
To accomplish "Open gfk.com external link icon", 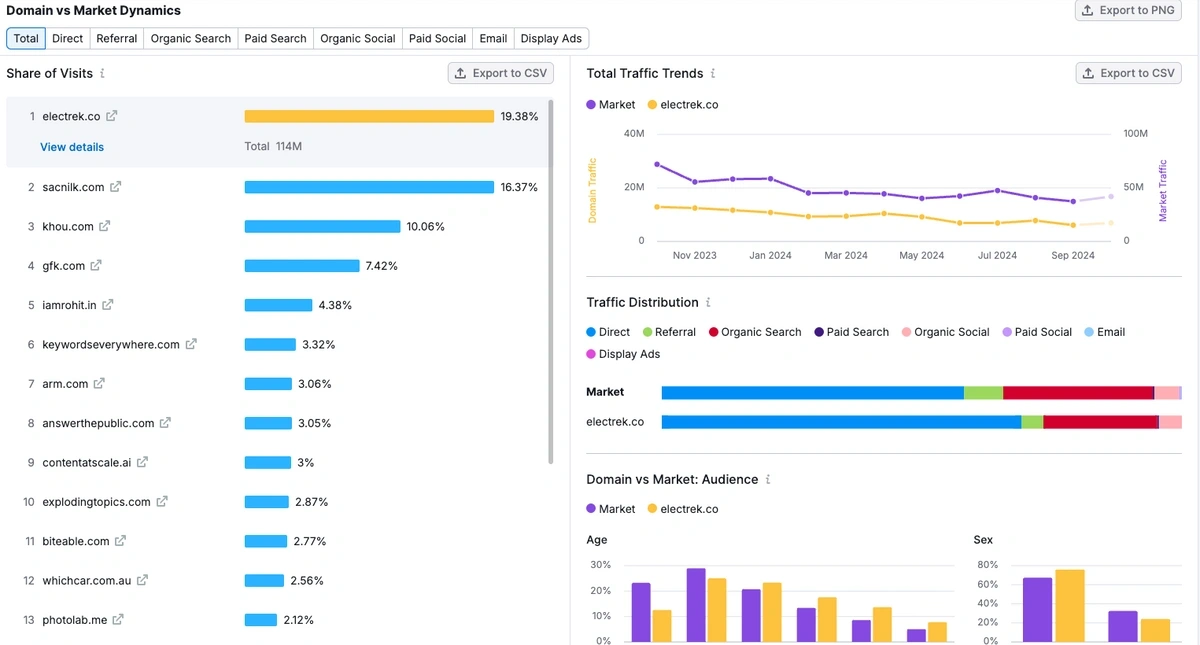I will (x=96, y=266).
